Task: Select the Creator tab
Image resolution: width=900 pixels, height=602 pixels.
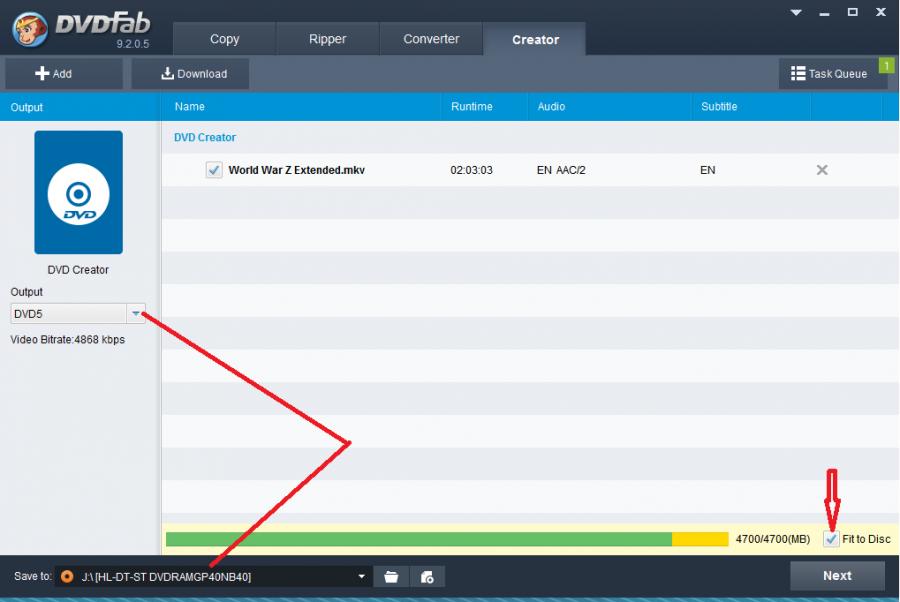Action: point(535,39)
